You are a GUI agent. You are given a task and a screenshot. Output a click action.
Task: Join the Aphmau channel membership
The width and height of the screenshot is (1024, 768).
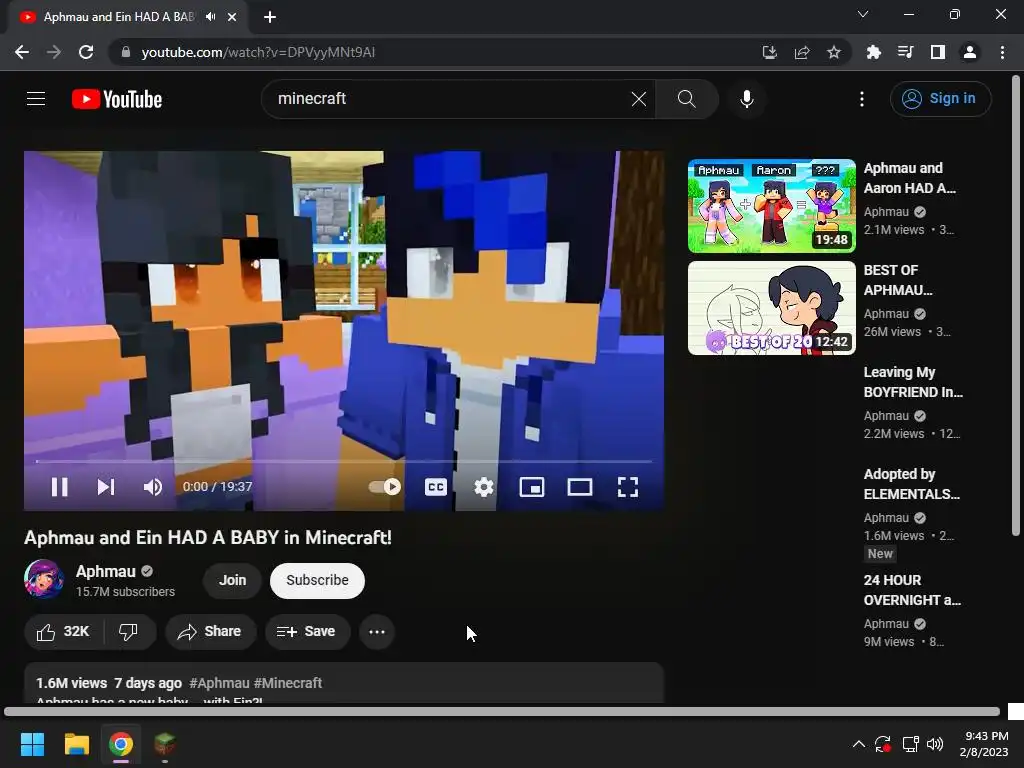tap(232, 581)
